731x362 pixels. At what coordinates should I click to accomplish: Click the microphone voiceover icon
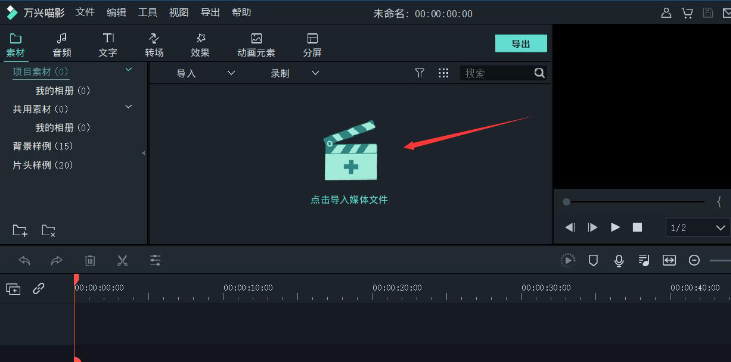coord(619,261)
